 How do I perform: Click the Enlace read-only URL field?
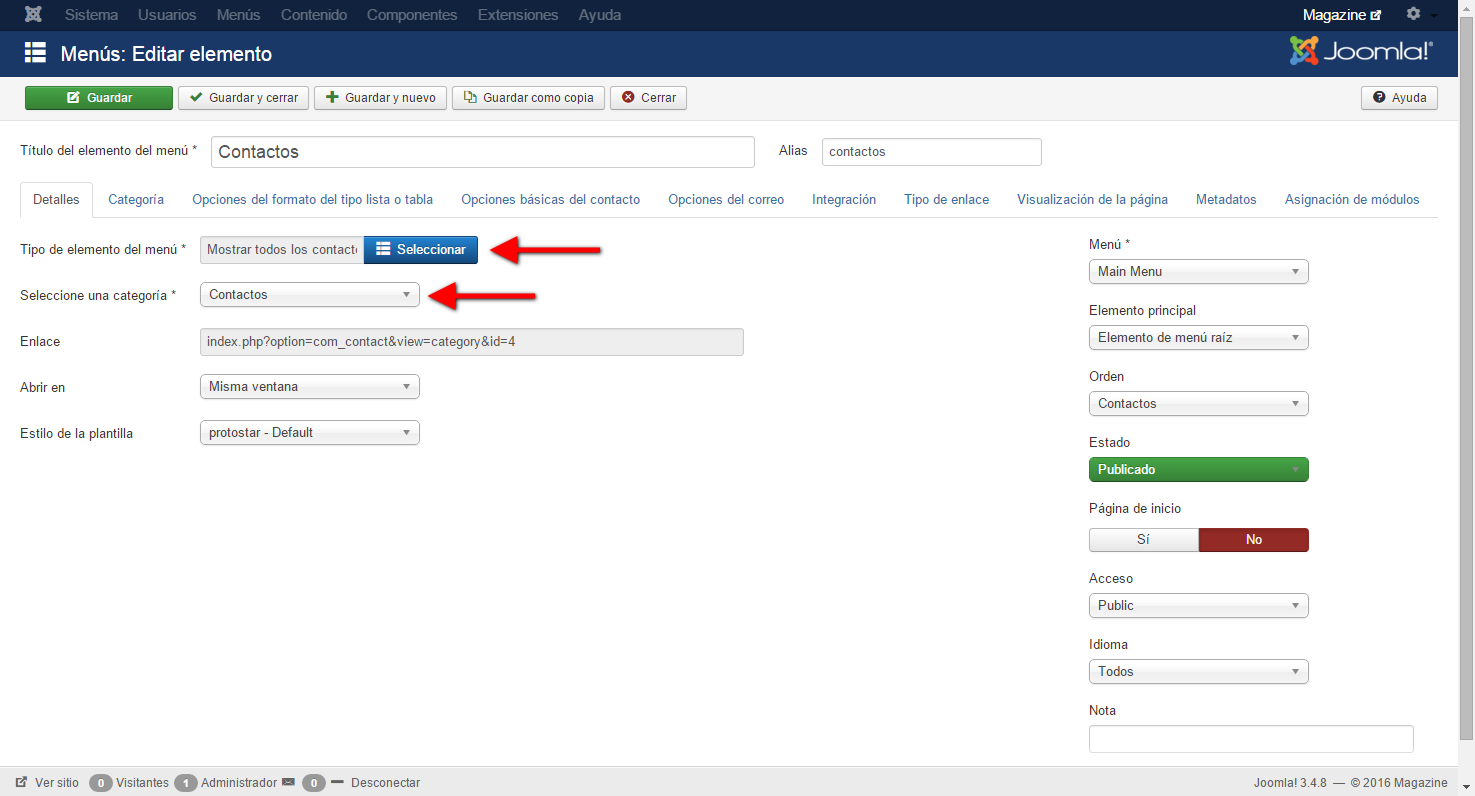pos(472,341)
